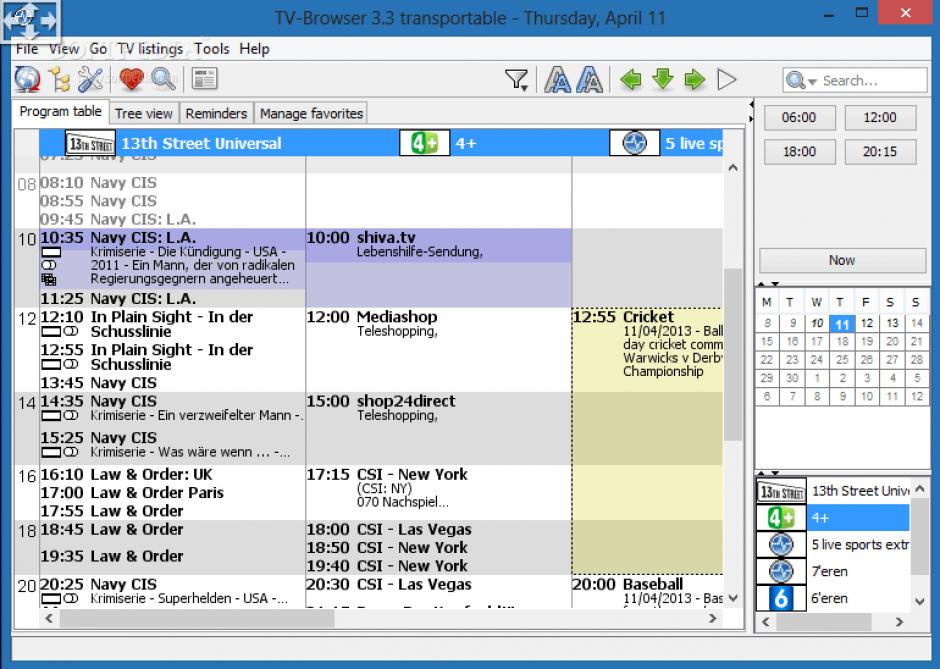The image size is (940, 669).
Task: Open the File menu
Action: click(27, 49)
